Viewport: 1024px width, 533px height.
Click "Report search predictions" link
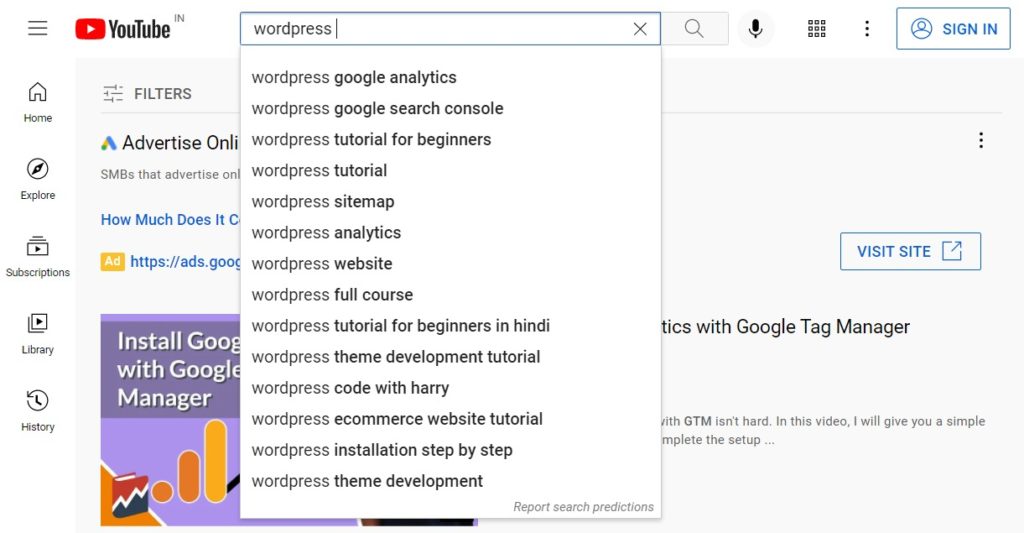pos(583,507)
